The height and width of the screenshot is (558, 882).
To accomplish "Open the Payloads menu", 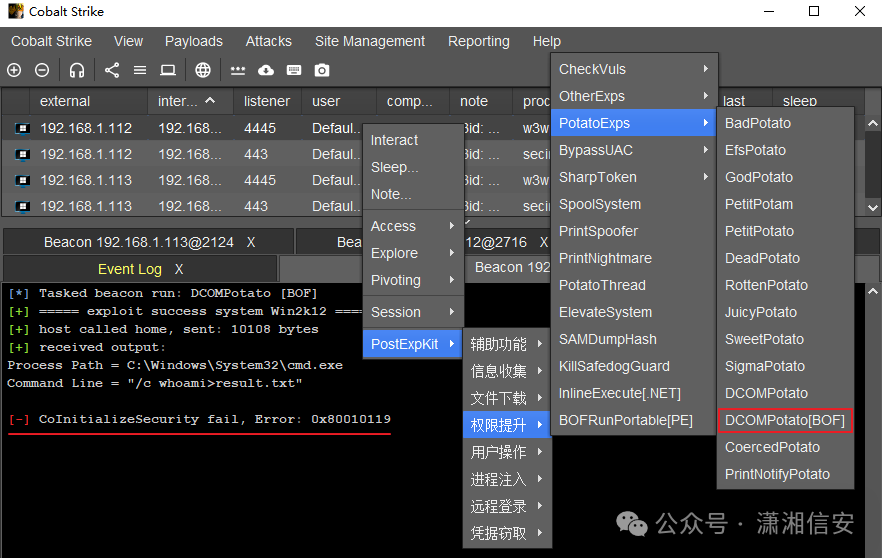I will 194,42.
